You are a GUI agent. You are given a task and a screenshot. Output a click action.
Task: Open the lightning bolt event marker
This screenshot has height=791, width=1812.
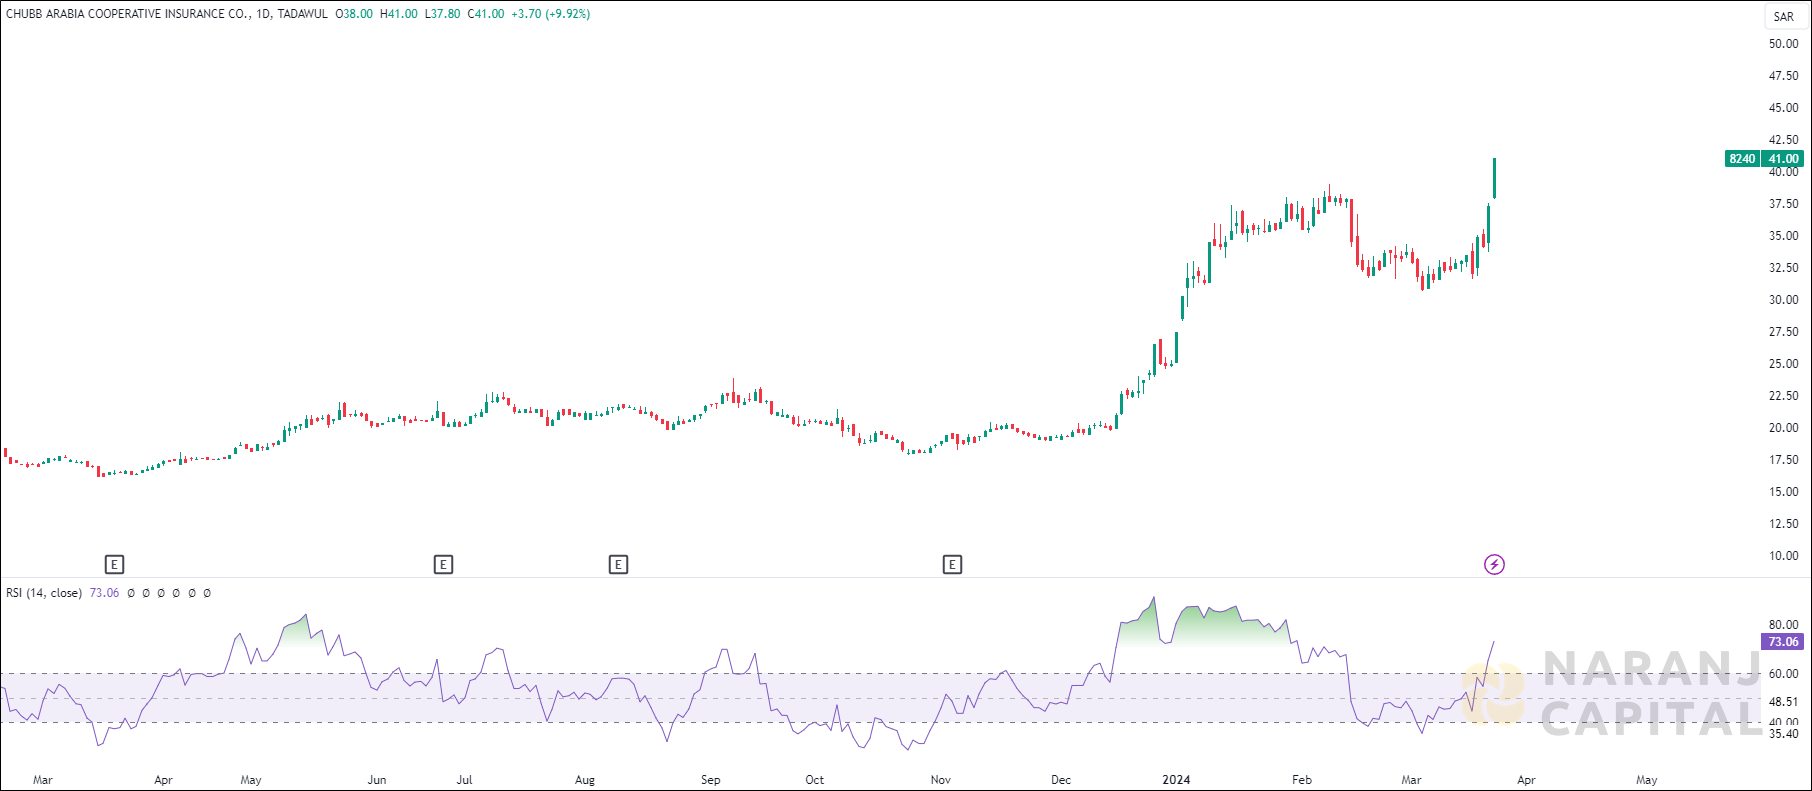1494,565
